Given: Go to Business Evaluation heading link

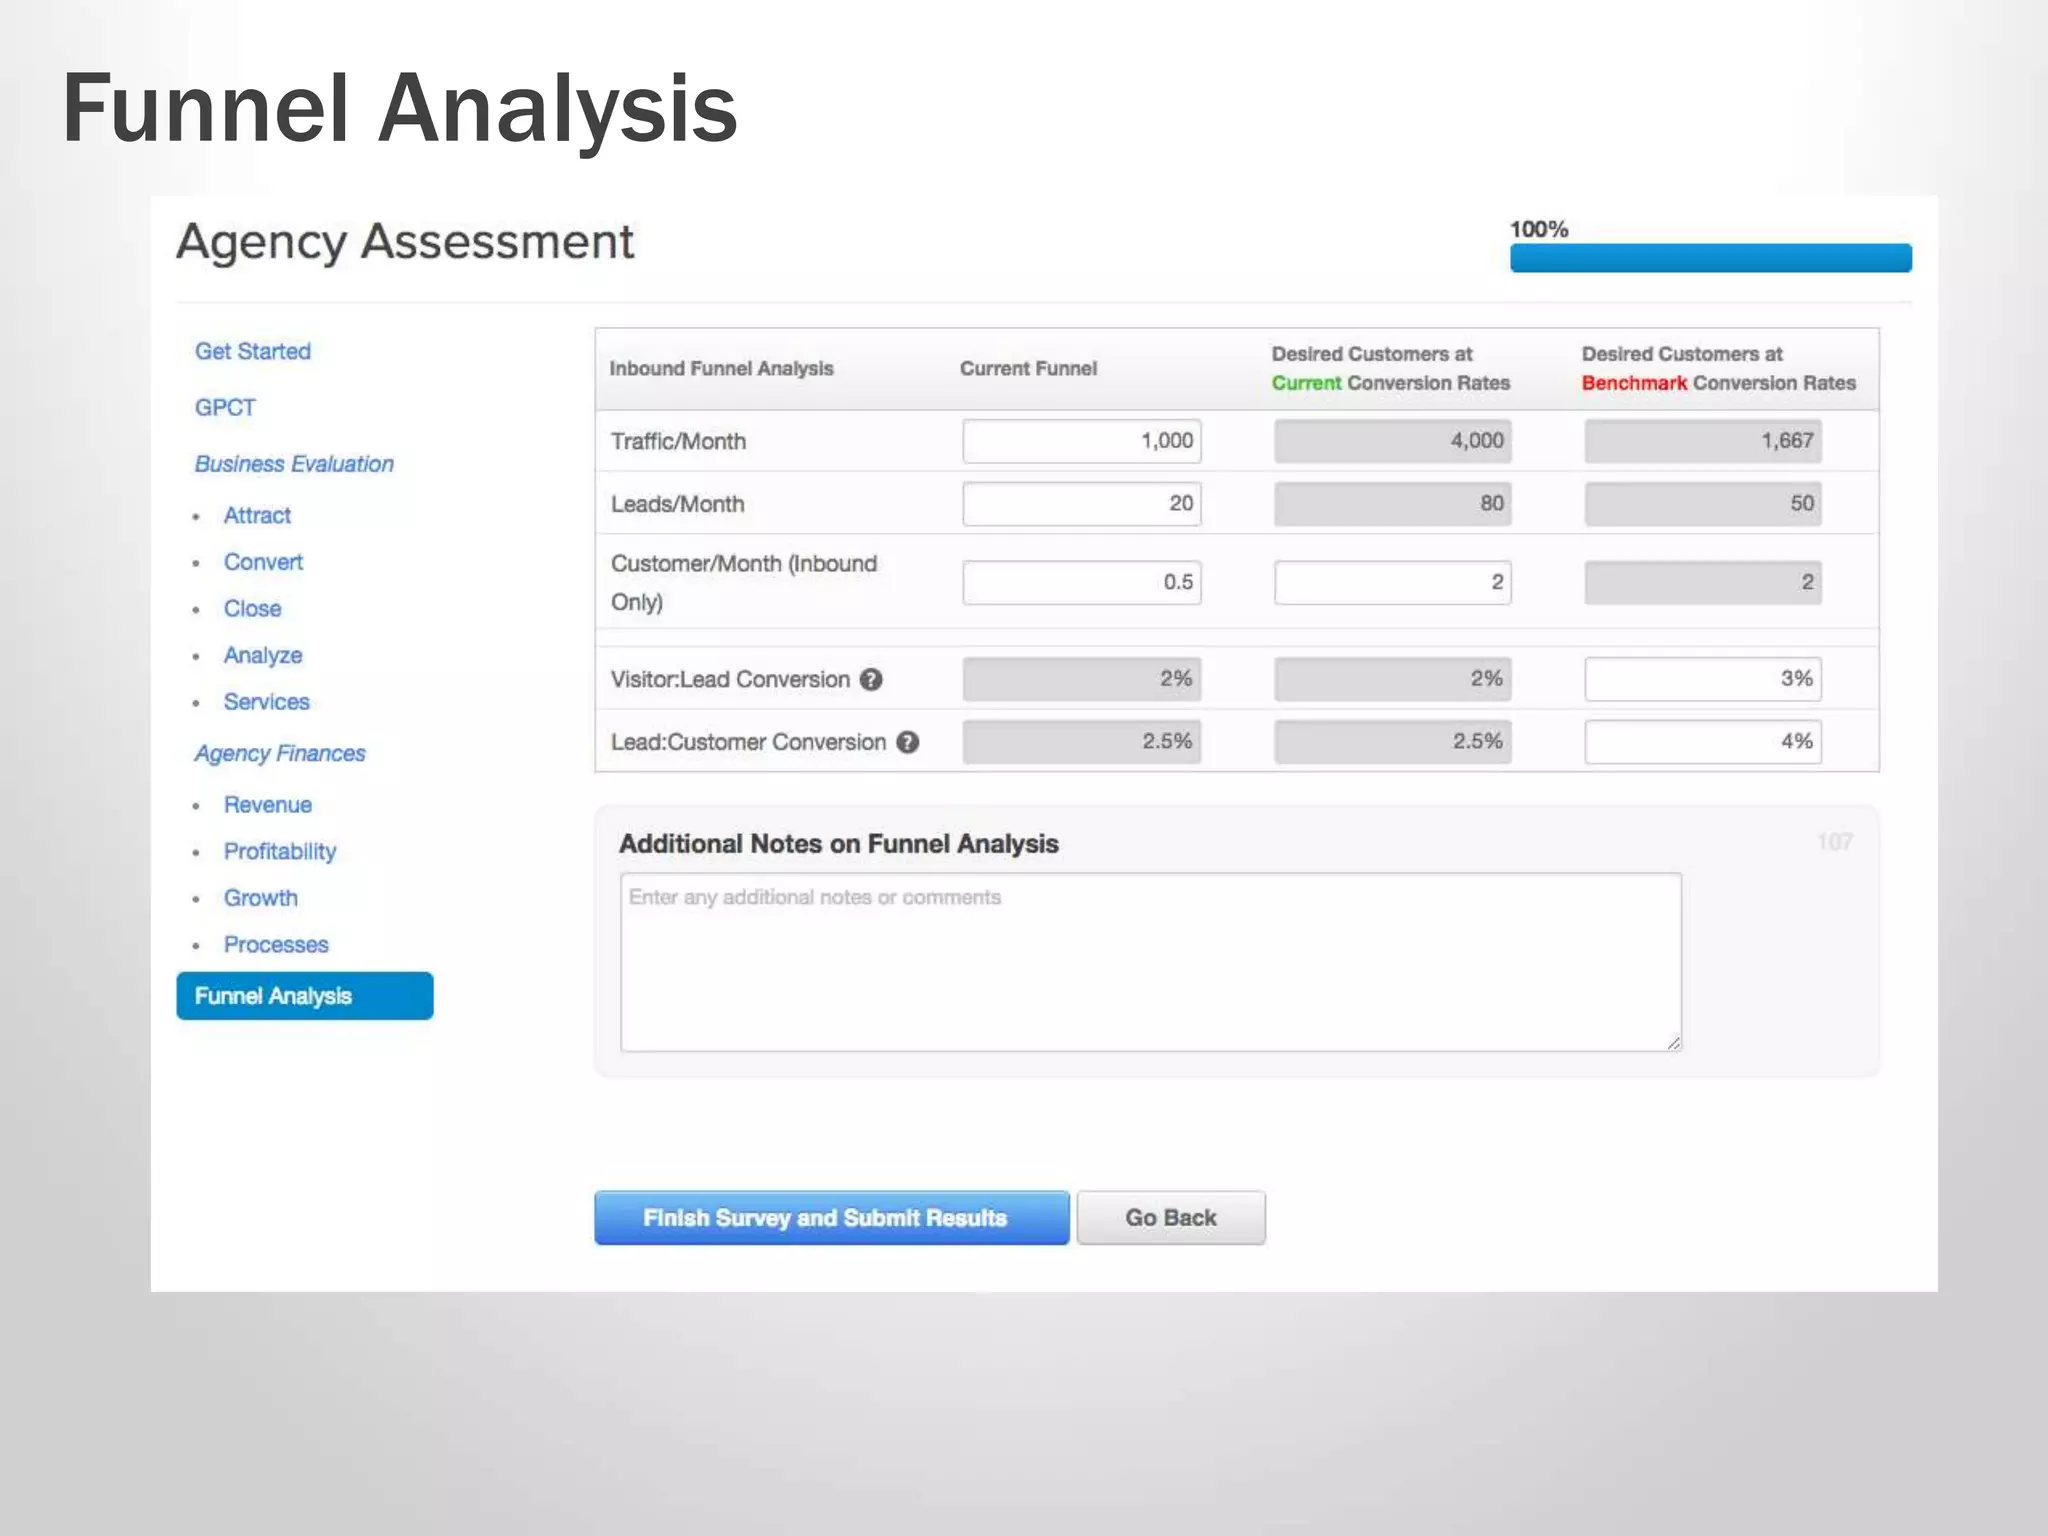Looking at the screenshot, I should (x=294, y=464).
